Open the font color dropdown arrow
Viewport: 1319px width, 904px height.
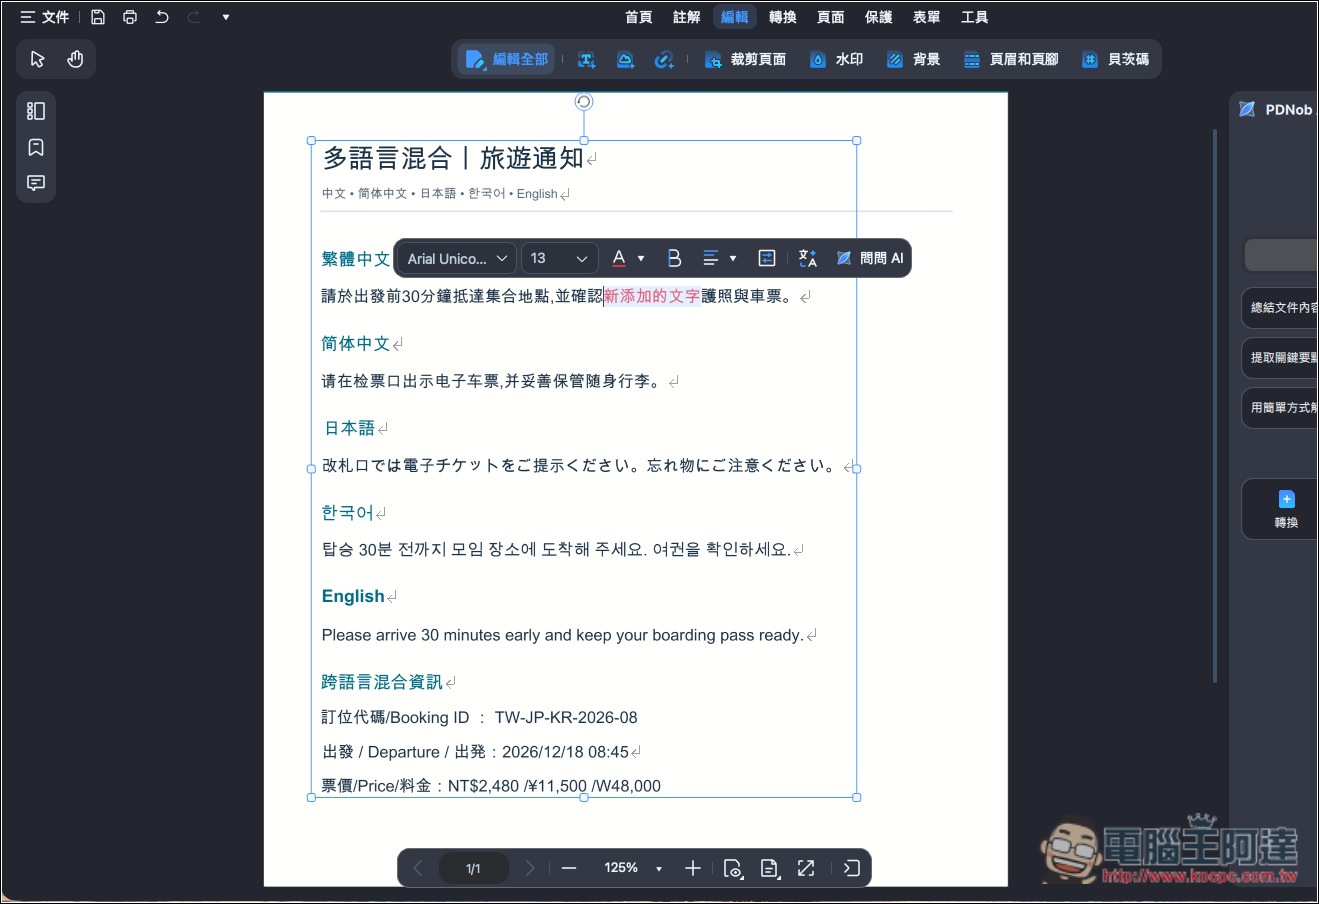(x=641, y=259)
